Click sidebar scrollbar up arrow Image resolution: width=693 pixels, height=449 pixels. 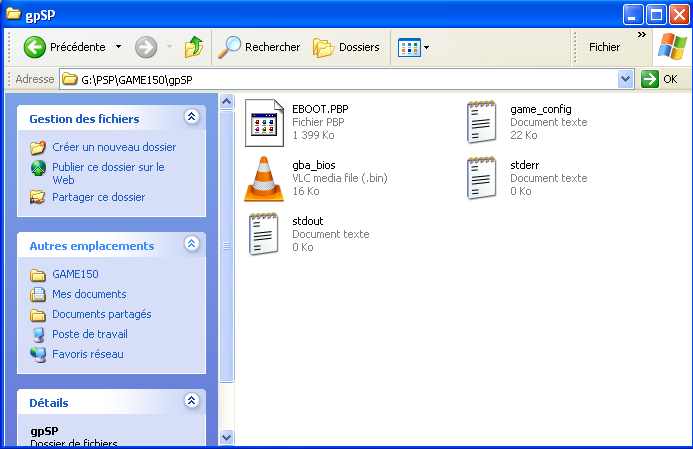(x=226, y=102)
